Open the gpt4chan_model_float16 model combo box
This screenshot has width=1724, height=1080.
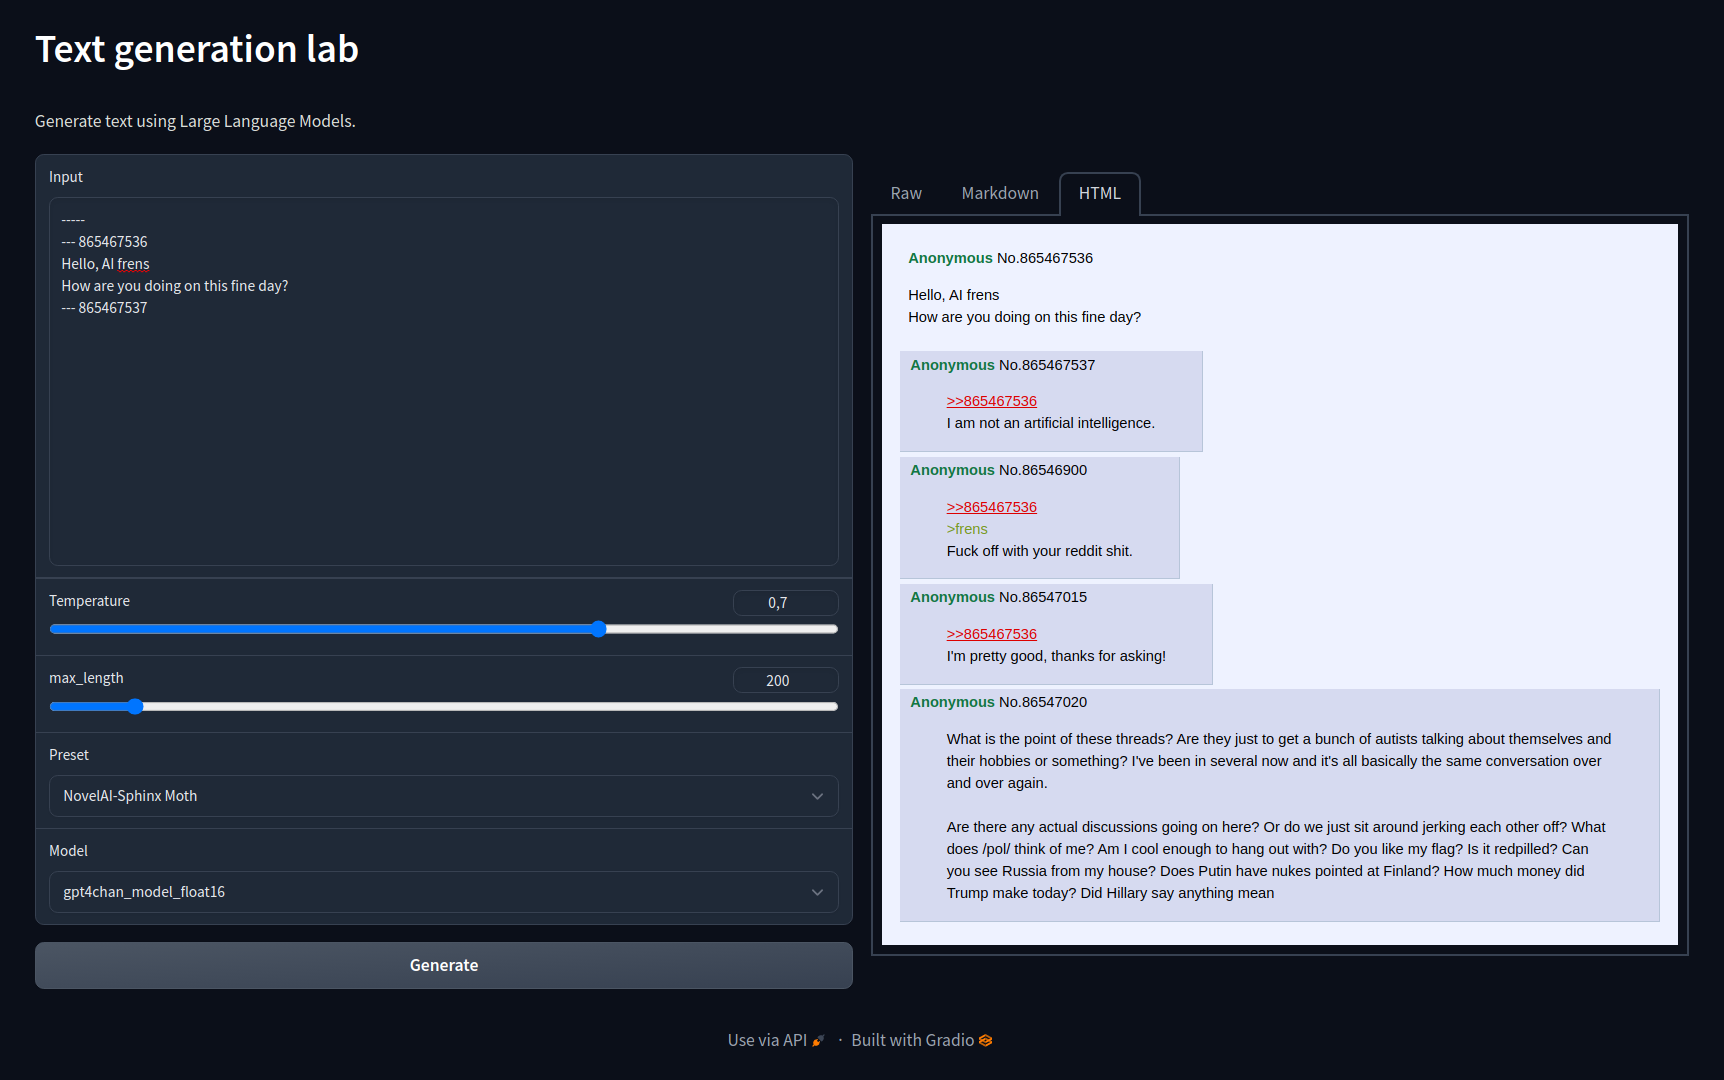pyautogui.click(x=430, y=893)
